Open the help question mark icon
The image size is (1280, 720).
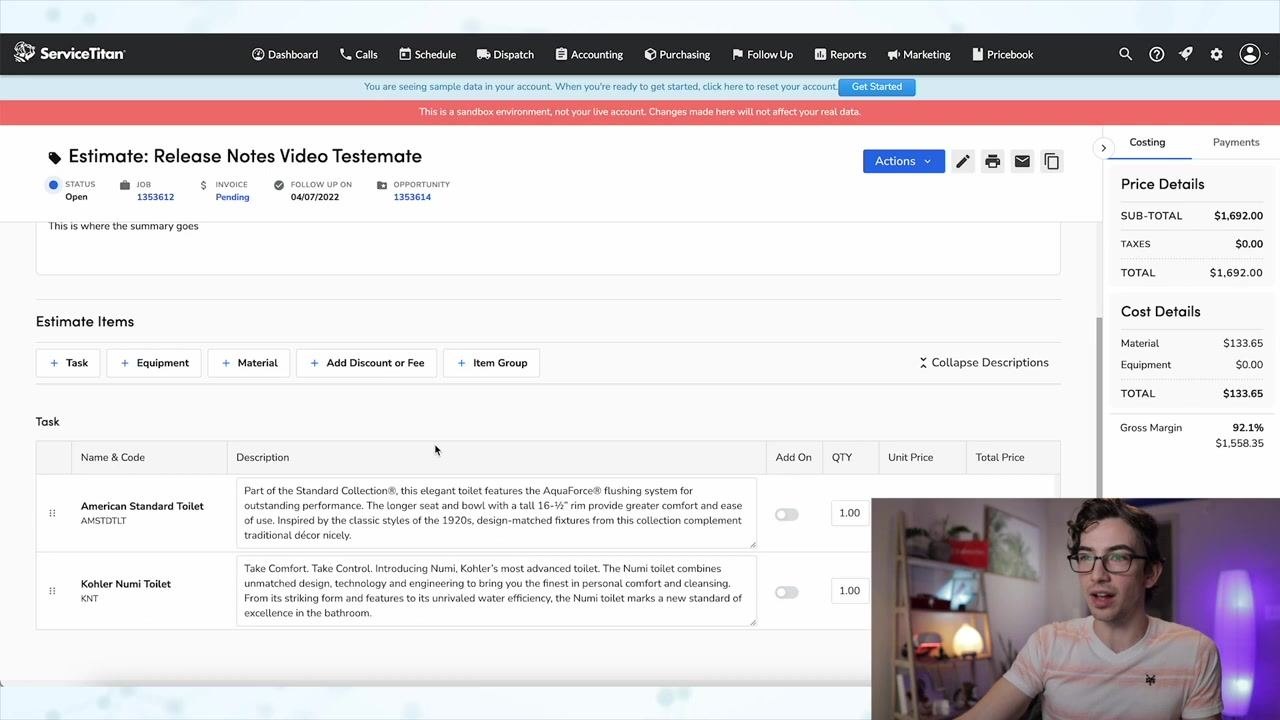coord(1156,54)
